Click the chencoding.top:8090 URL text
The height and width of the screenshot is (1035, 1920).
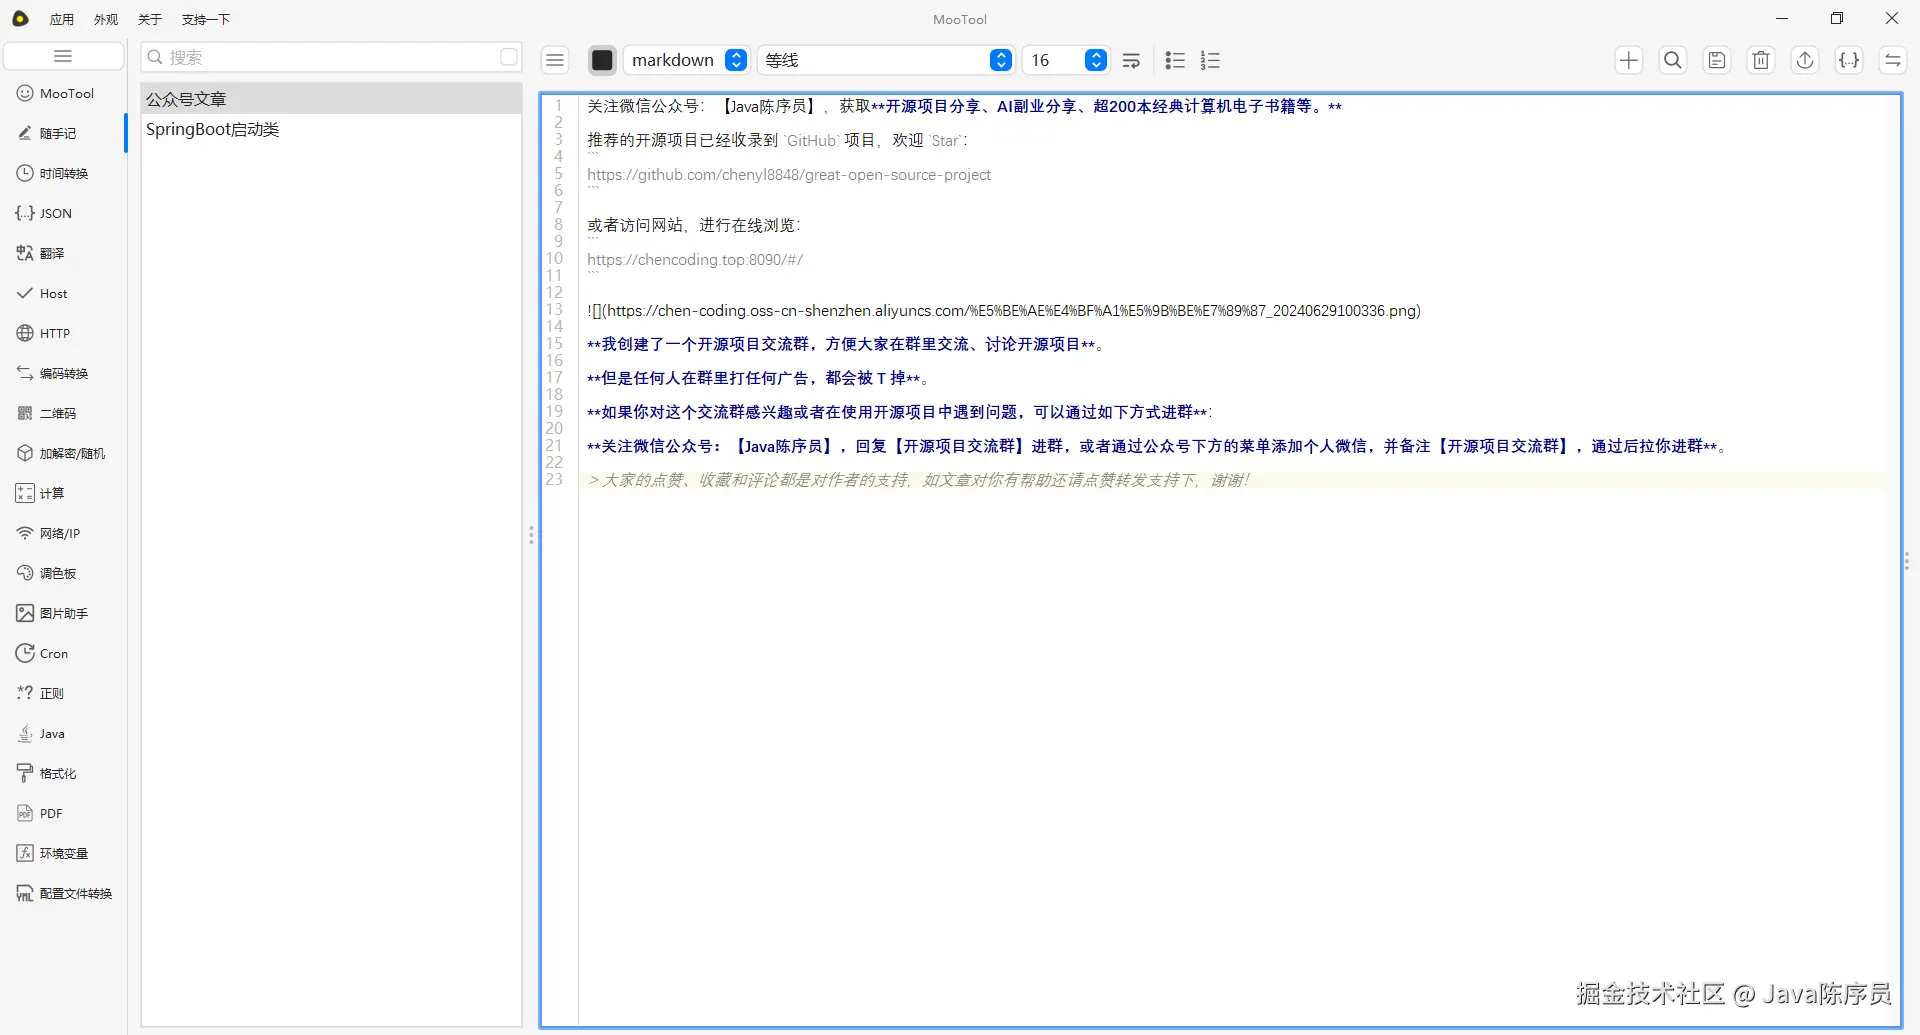pos(695,260)
